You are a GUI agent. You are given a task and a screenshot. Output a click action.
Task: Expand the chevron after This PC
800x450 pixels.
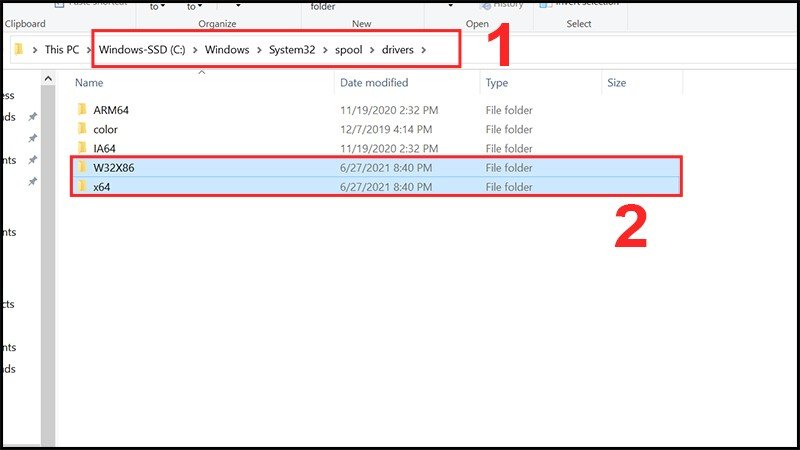tap(86, 50)
